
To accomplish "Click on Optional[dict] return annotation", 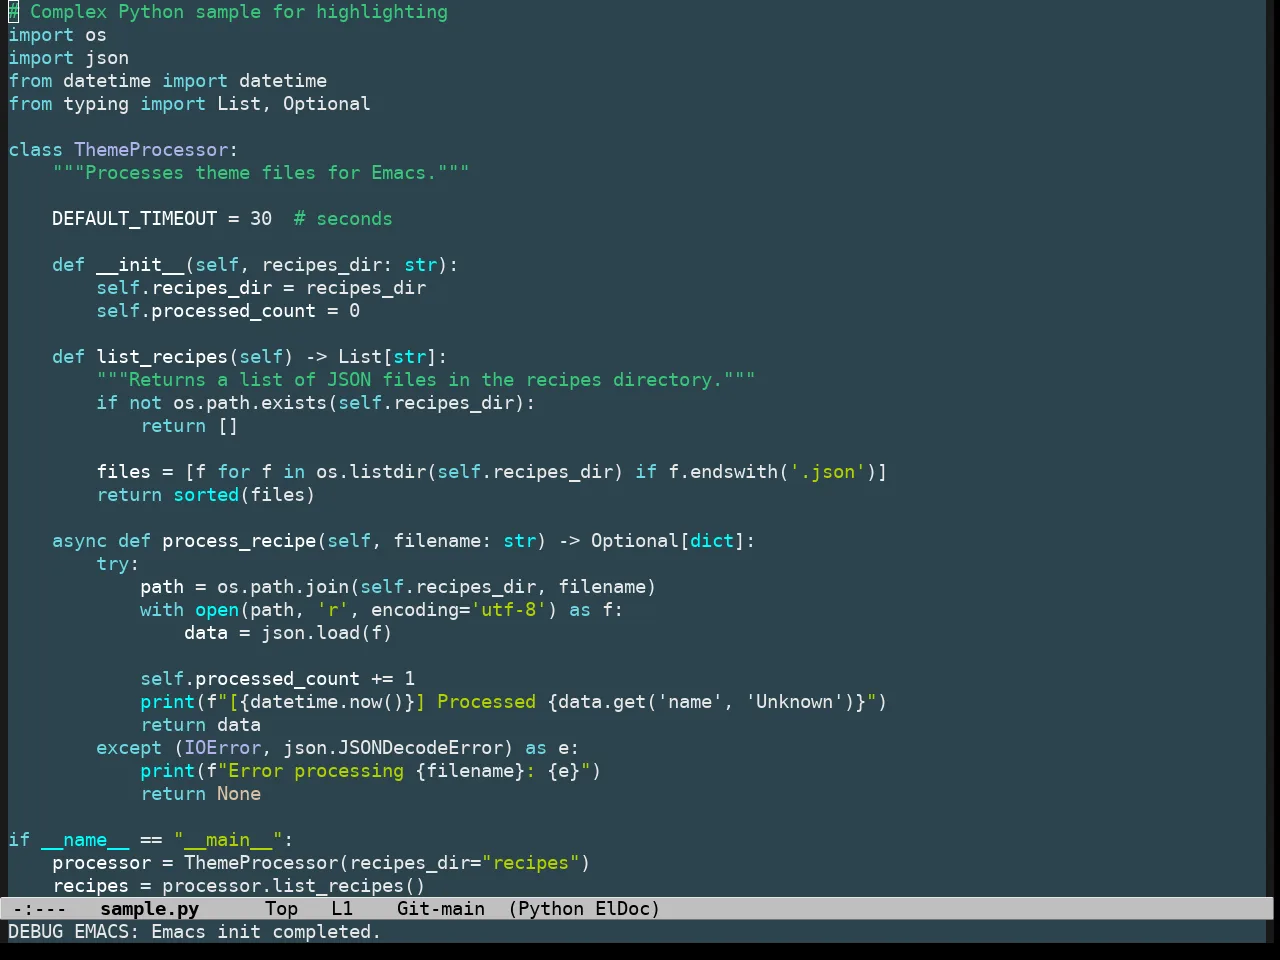I will click(x=668, y=541).
